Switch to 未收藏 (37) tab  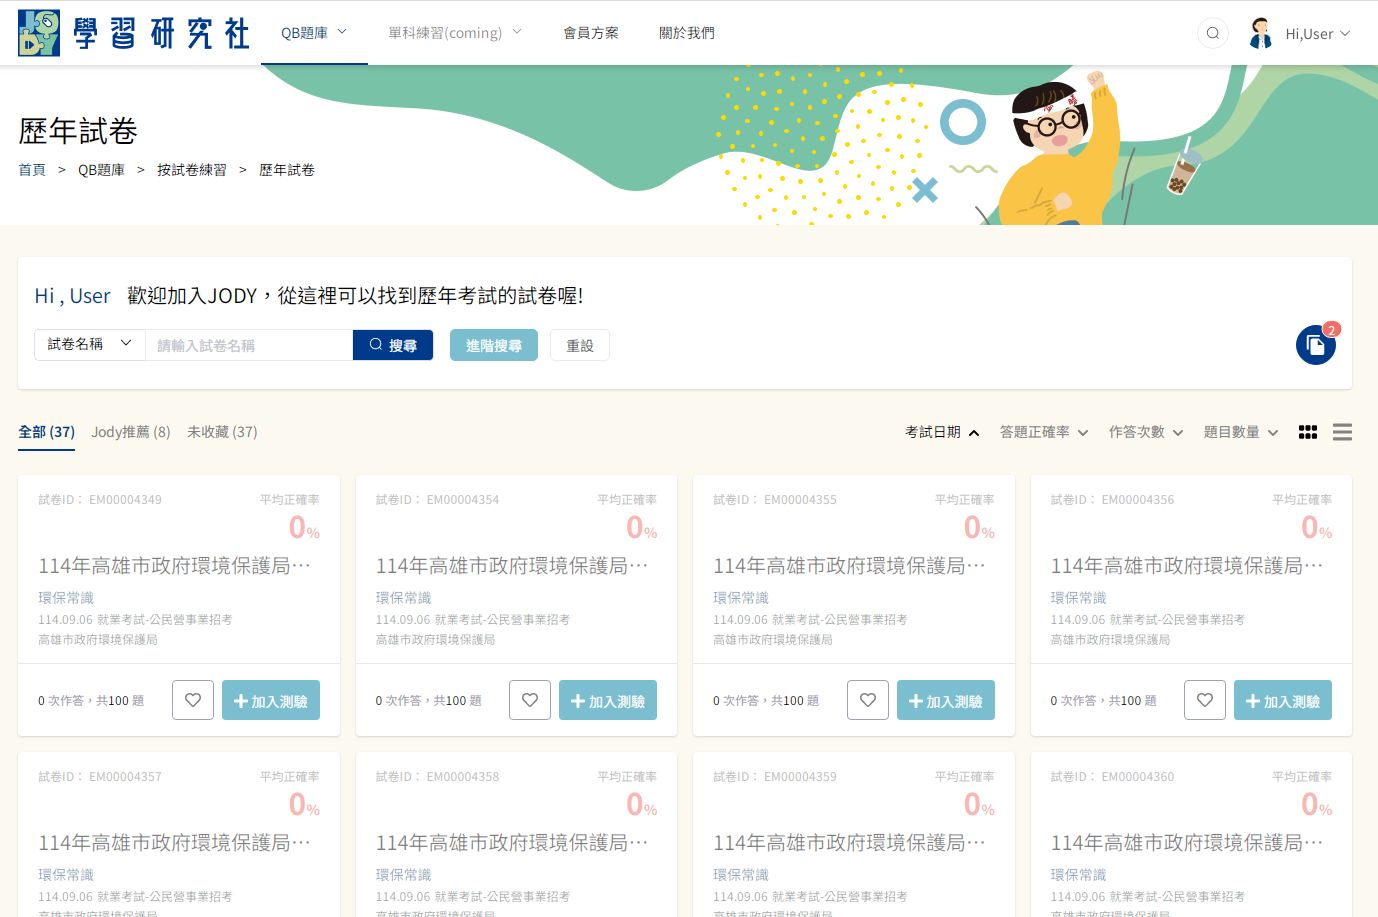222,432
